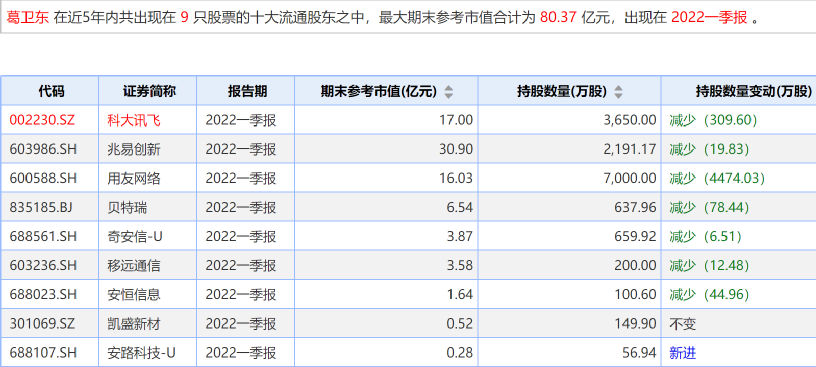Click the 证券简称 column header
The width and height of the screenshot is (816, 367).
coord(149,92)
